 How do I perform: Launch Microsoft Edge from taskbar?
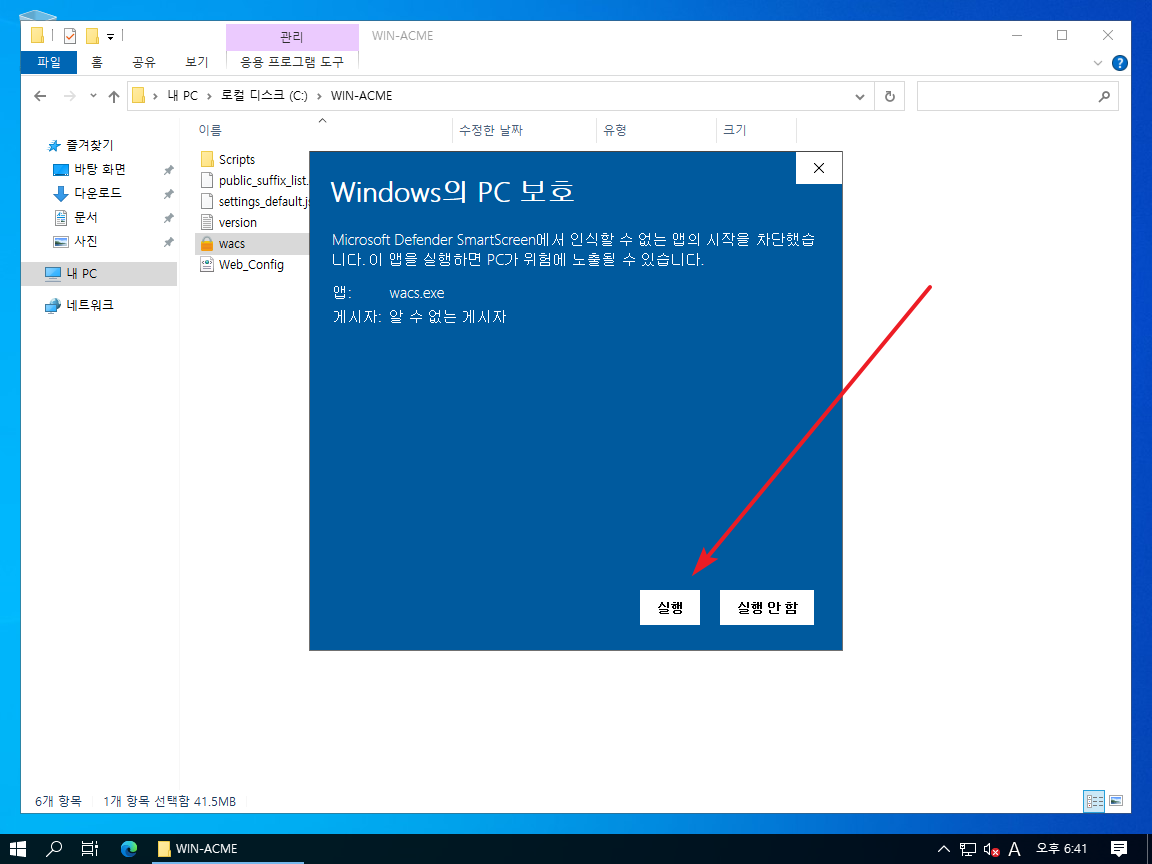pyautogui.click(x=129, y=849)
